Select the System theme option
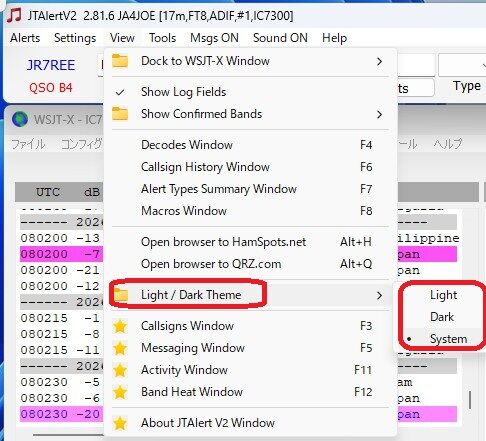The image size is (486, 441). click(x=448, y=339)
